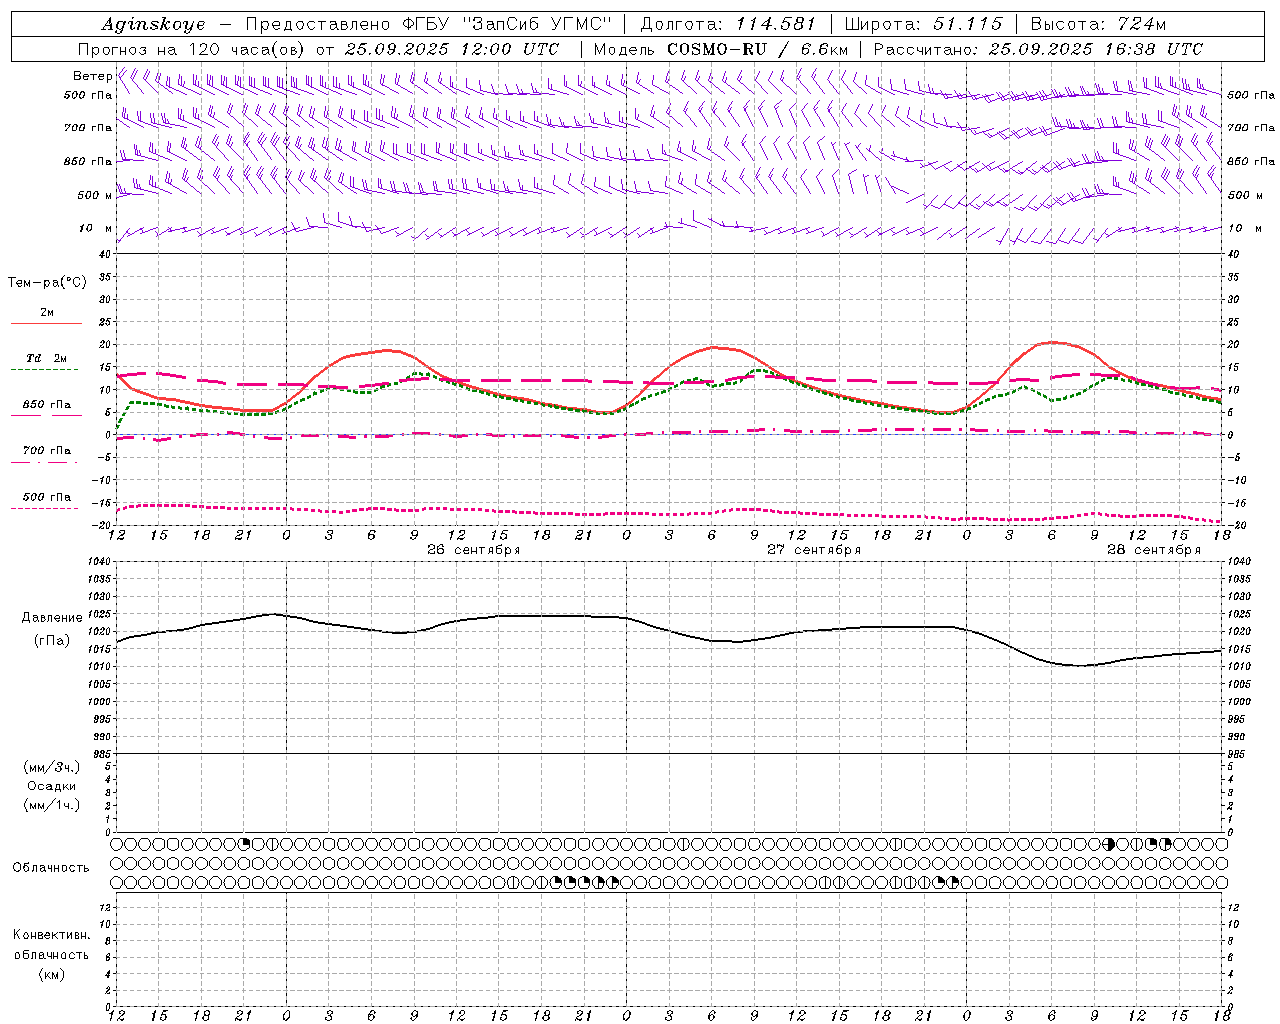Click the Конвективн. convective cloud label
Viewport: 1280px width, 1024px height.
pos(51,935)
